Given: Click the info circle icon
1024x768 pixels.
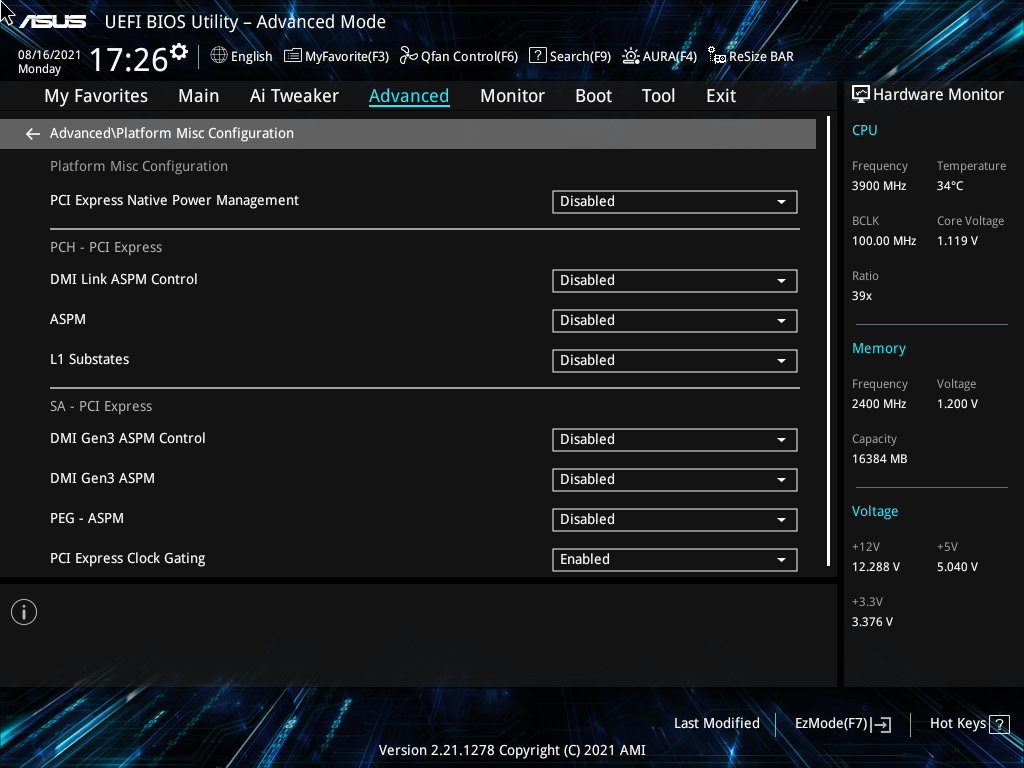Looking at the screenshot, I should pyautogui.click(x=24, y=613).
